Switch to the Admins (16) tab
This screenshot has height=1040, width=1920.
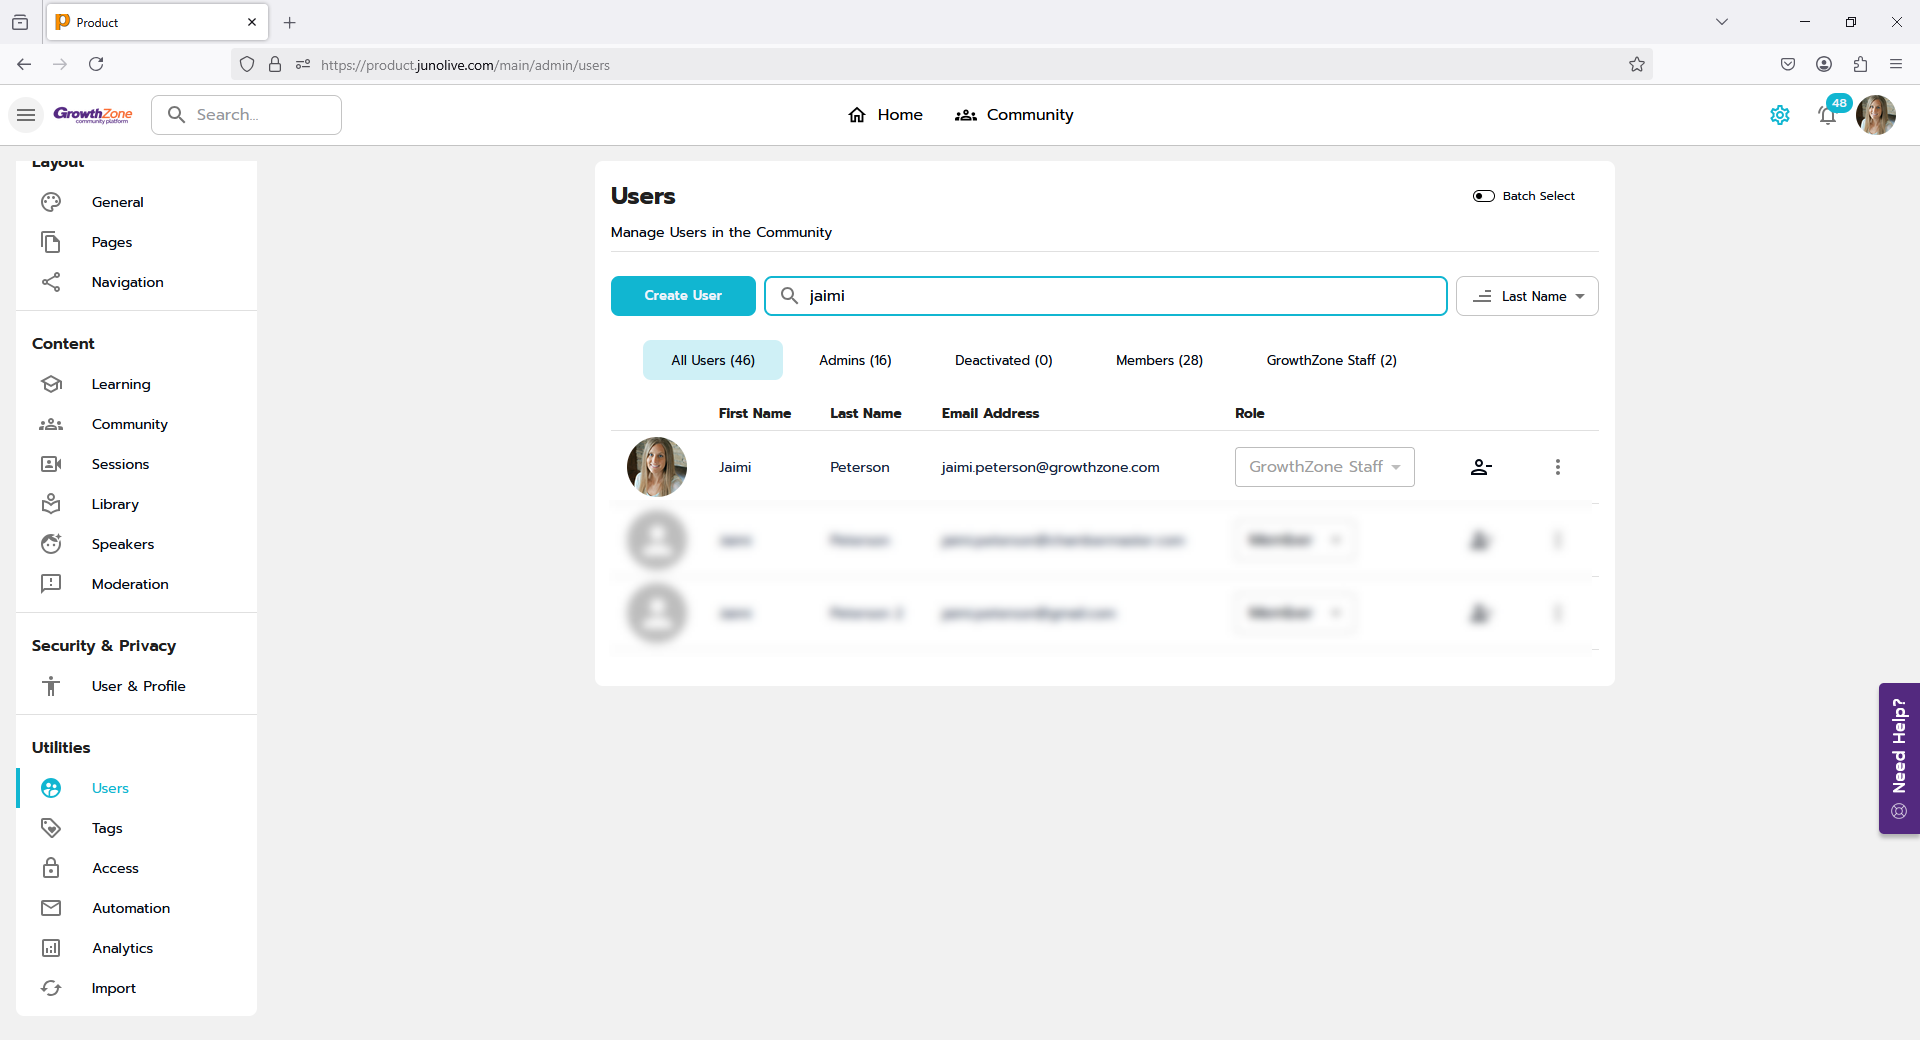click(x=855, y=360)
